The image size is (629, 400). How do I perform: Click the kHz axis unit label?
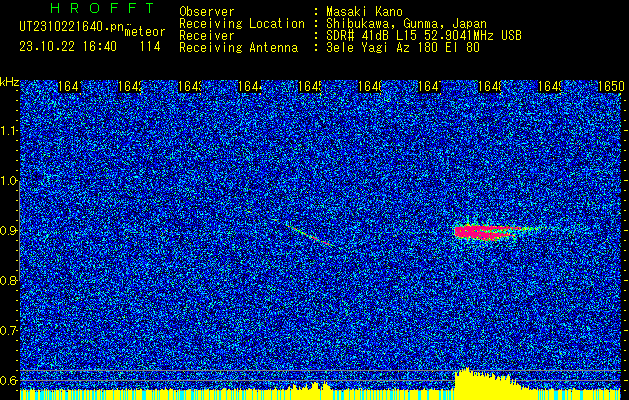[x=9, y=81]
